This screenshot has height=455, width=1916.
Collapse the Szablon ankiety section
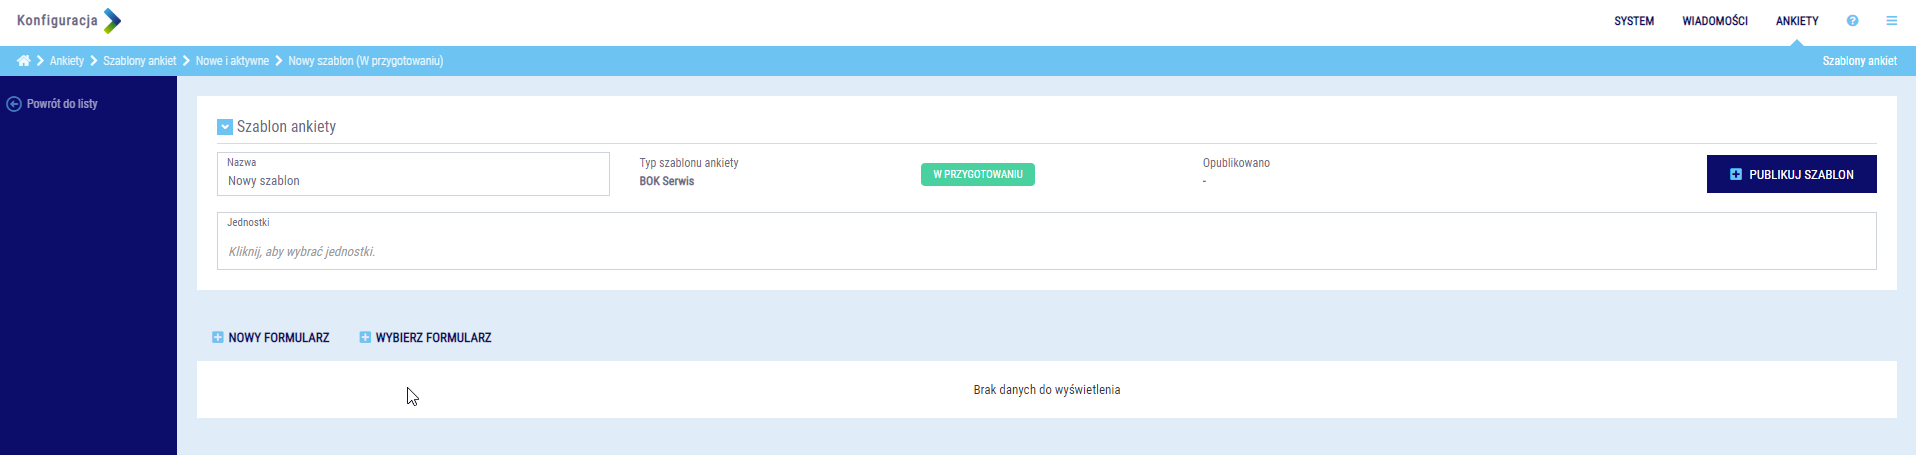click(x=225, y=127)
